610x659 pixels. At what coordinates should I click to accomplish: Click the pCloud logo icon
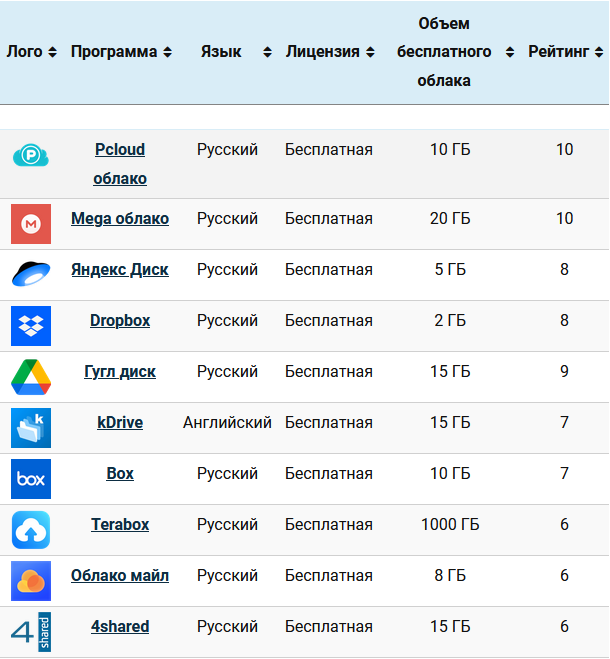[x=31, y=156]
